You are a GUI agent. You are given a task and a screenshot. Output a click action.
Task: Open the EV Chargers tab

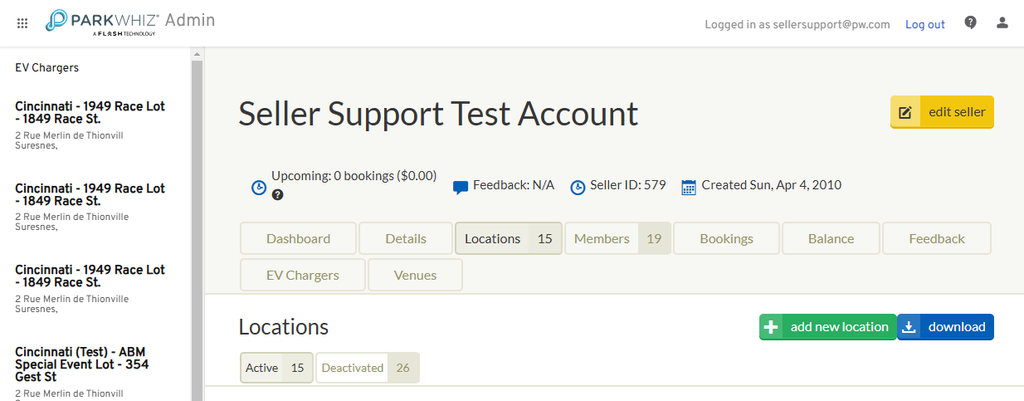pyautogui.click(x=302, y=275)
